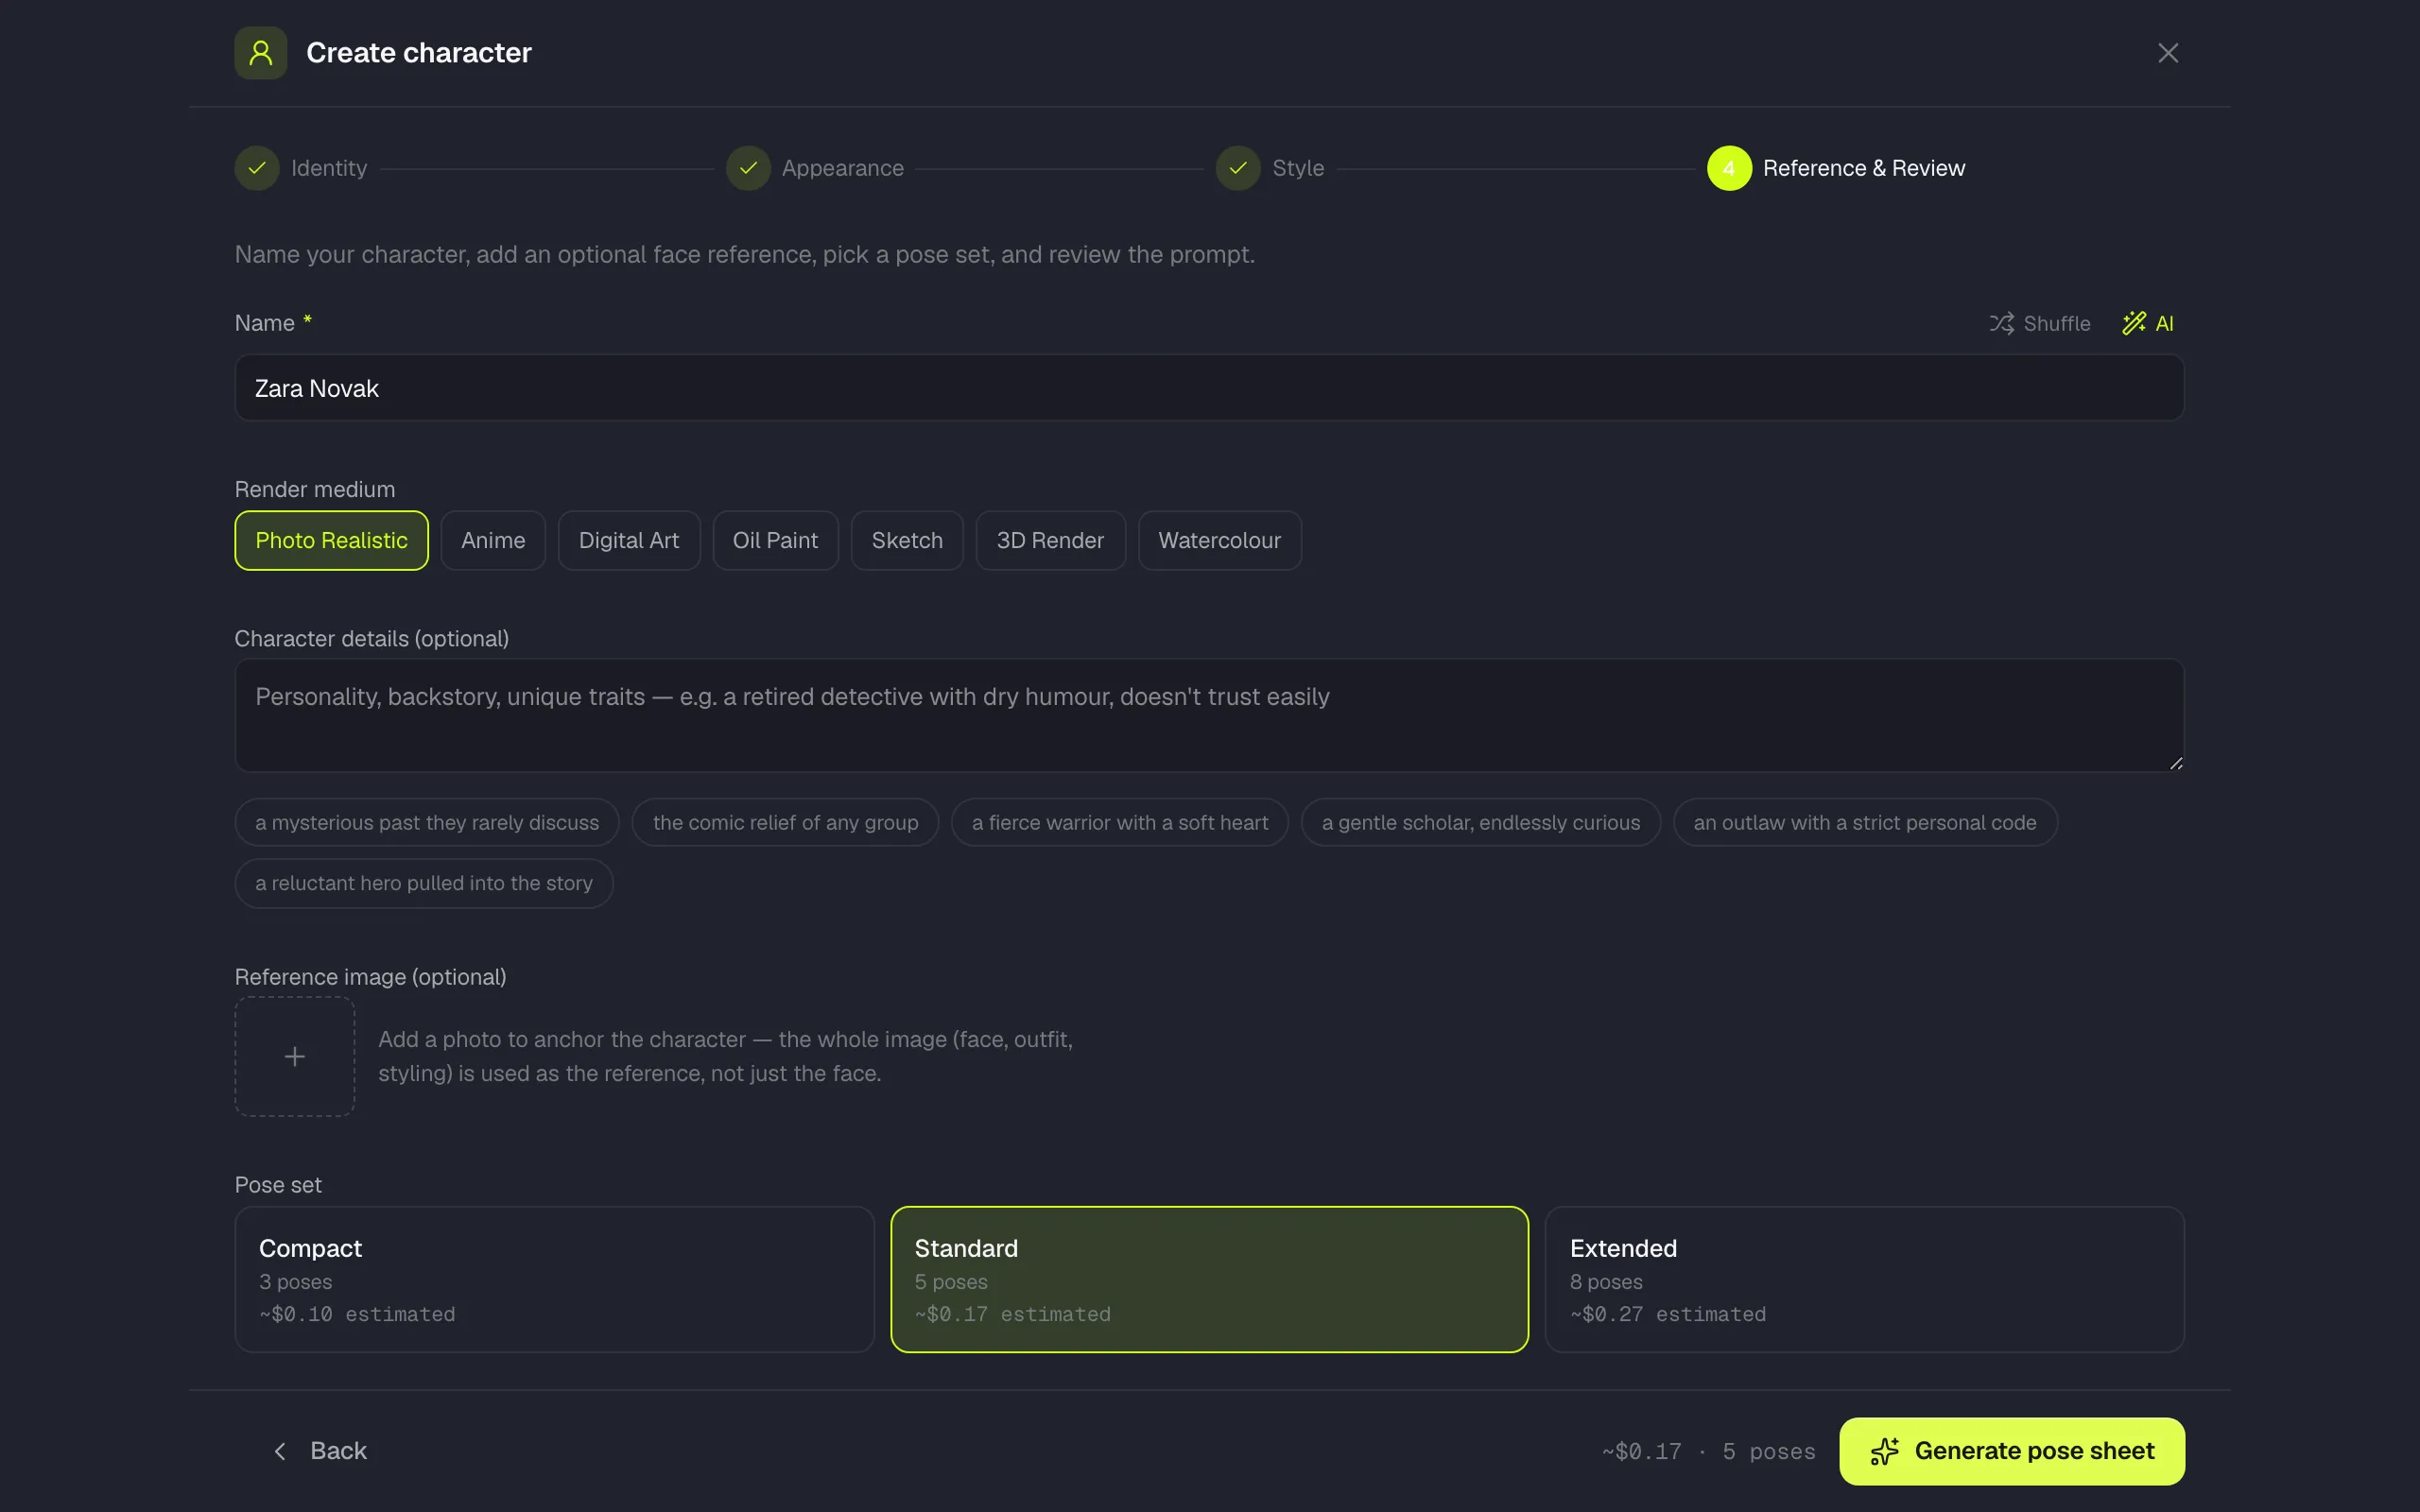The width and height of the screenshot is (2420, 1512).
Task: Add 'a mysterious past they rarely discuss' suggestion
Action: (427, 823)
